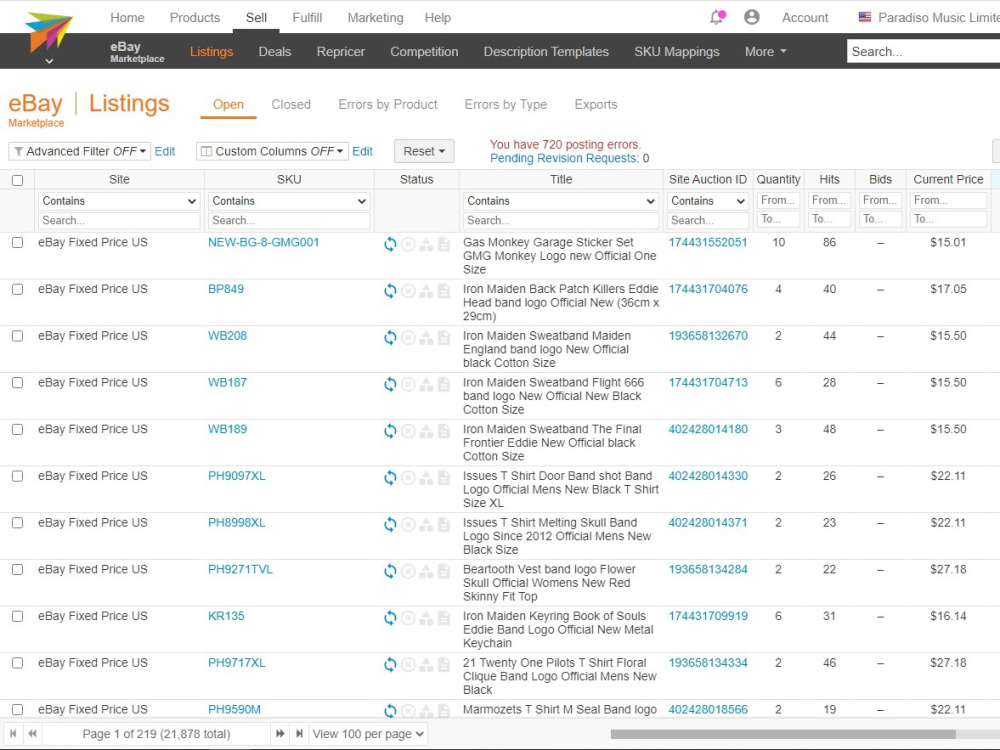
Task: Switch to the Exports tab
Action: tap(596, 105)
